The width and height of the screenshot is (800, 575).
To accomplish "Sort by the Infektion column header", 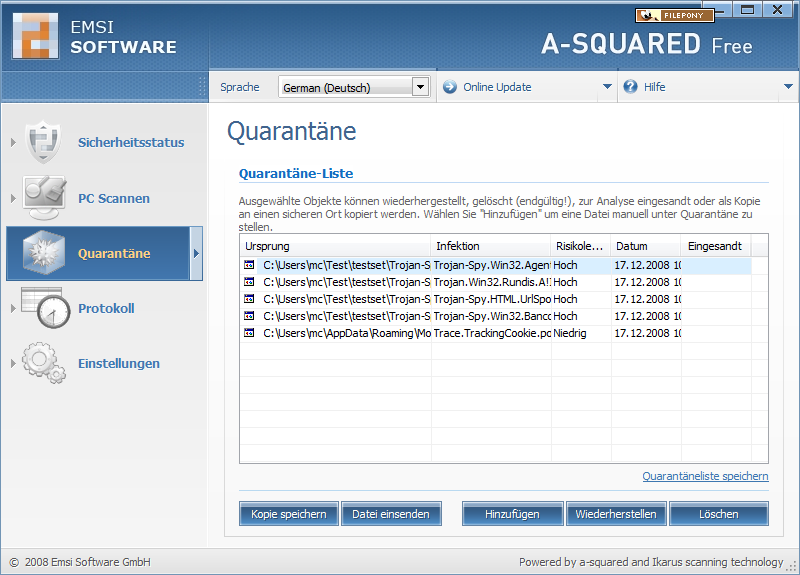I will coord(491,246).
